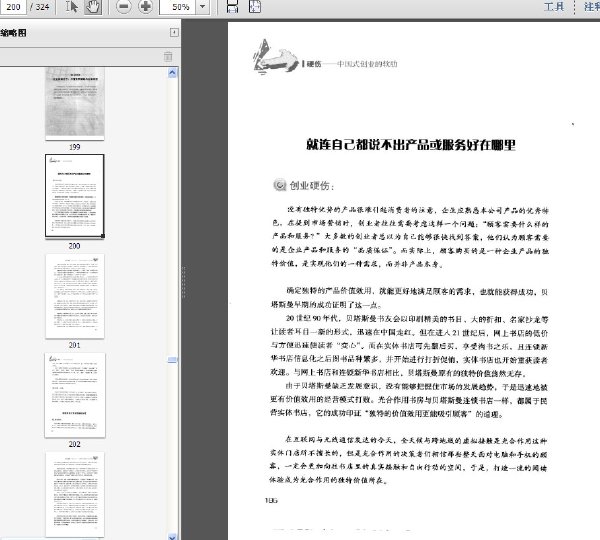Select the text selection cursor tool
600x540 pixels.
tap(71, 7)
